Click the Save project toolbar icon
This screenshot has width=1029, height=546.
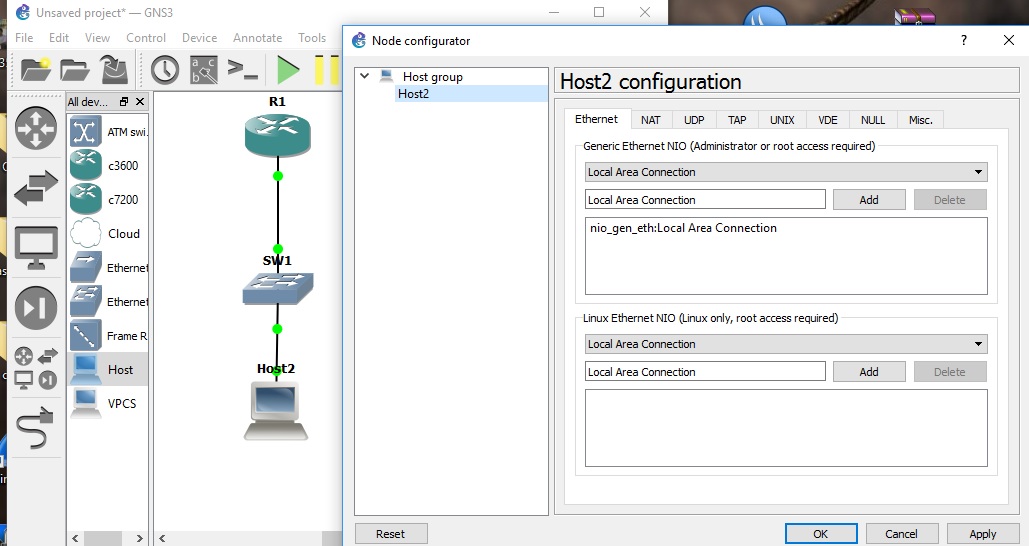click(x=114, y=70)
